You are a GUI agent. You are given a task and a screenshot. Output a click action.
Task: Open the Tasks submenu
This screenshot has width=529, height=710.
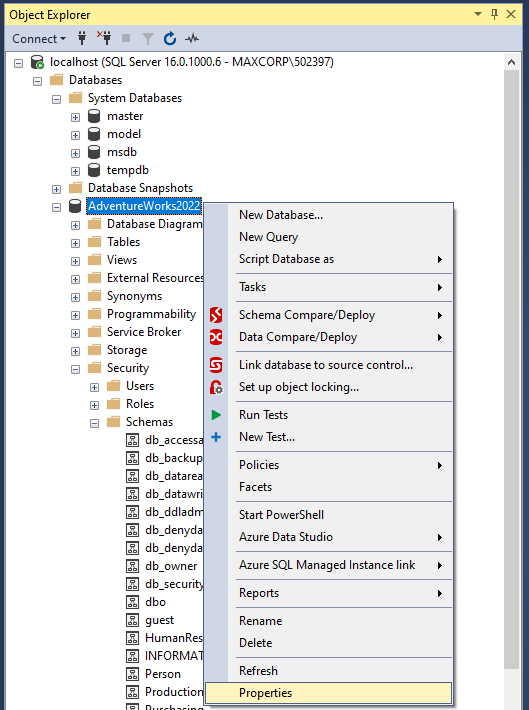tap(329, 287)
